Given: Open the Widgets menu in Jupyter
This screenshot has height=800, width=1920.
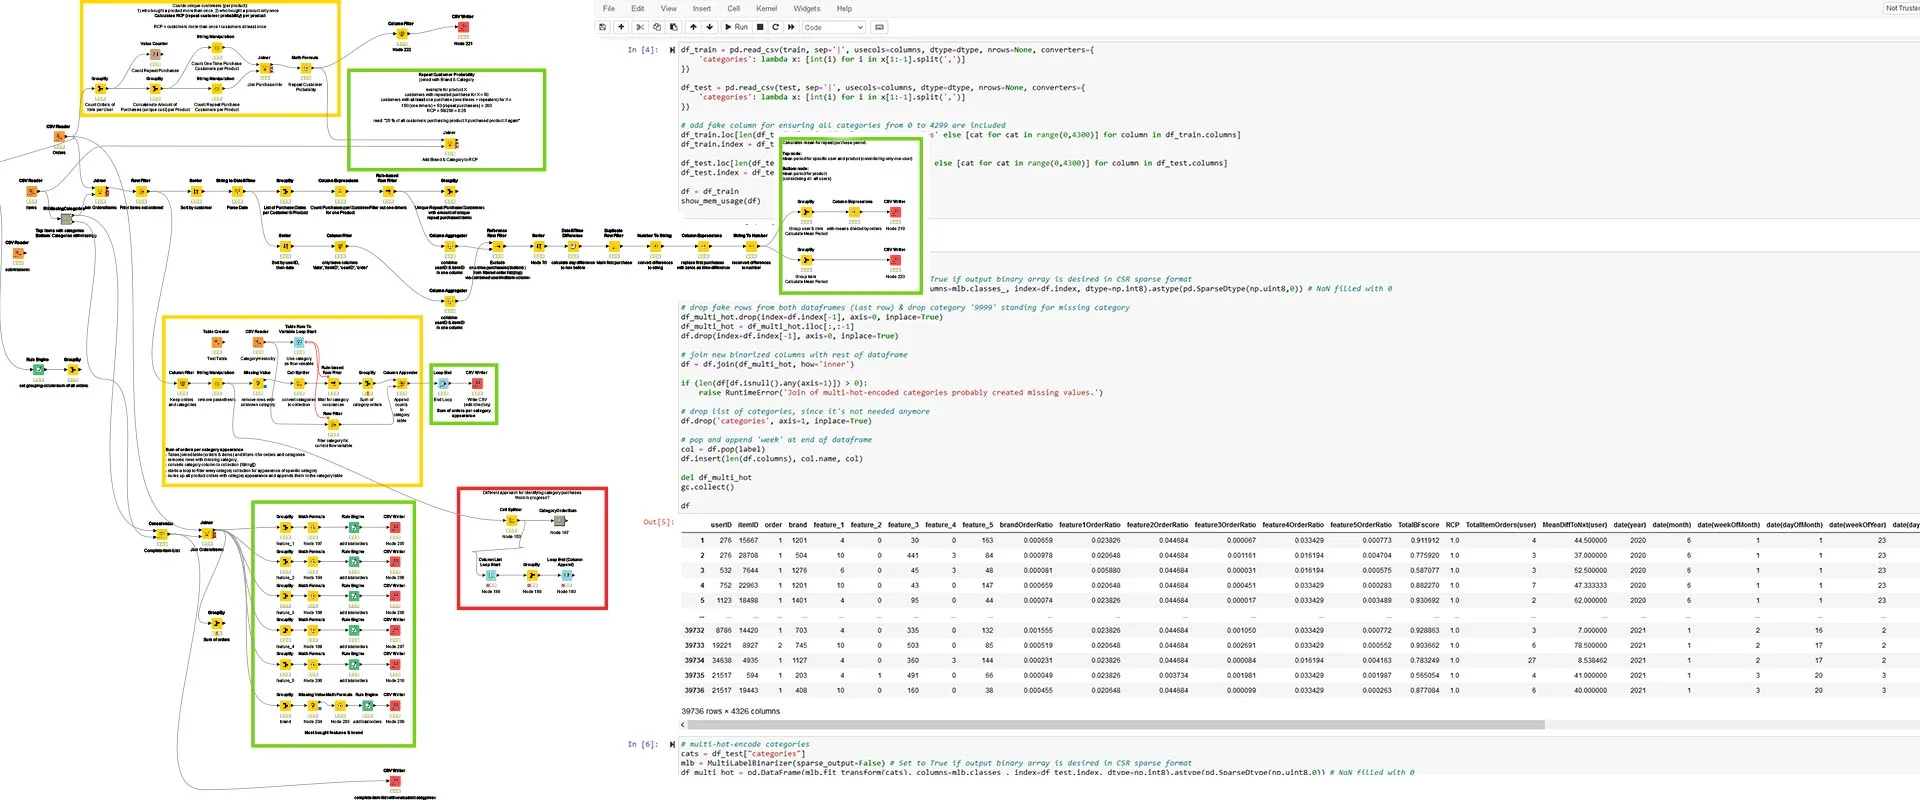Looking at the screenshot, I should click(807, 8).
